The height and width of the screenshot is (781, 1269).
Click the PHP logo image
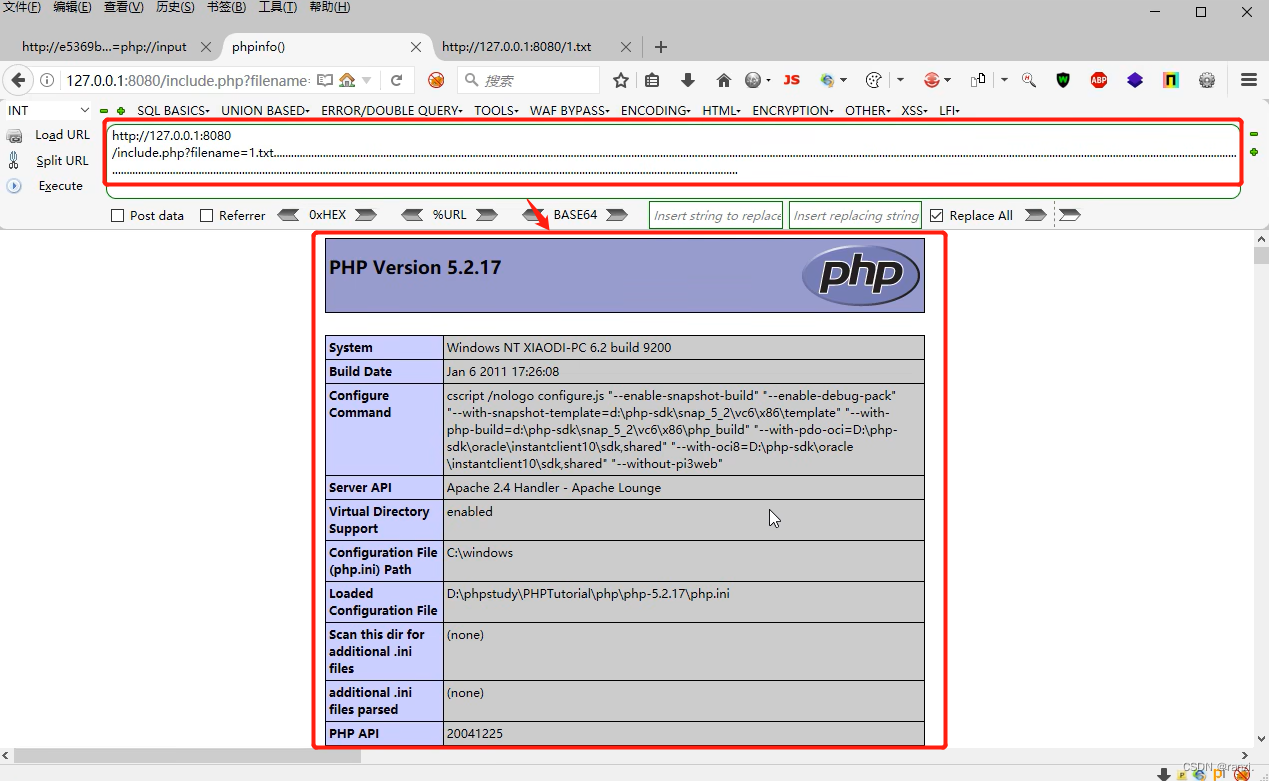[860, 275]
